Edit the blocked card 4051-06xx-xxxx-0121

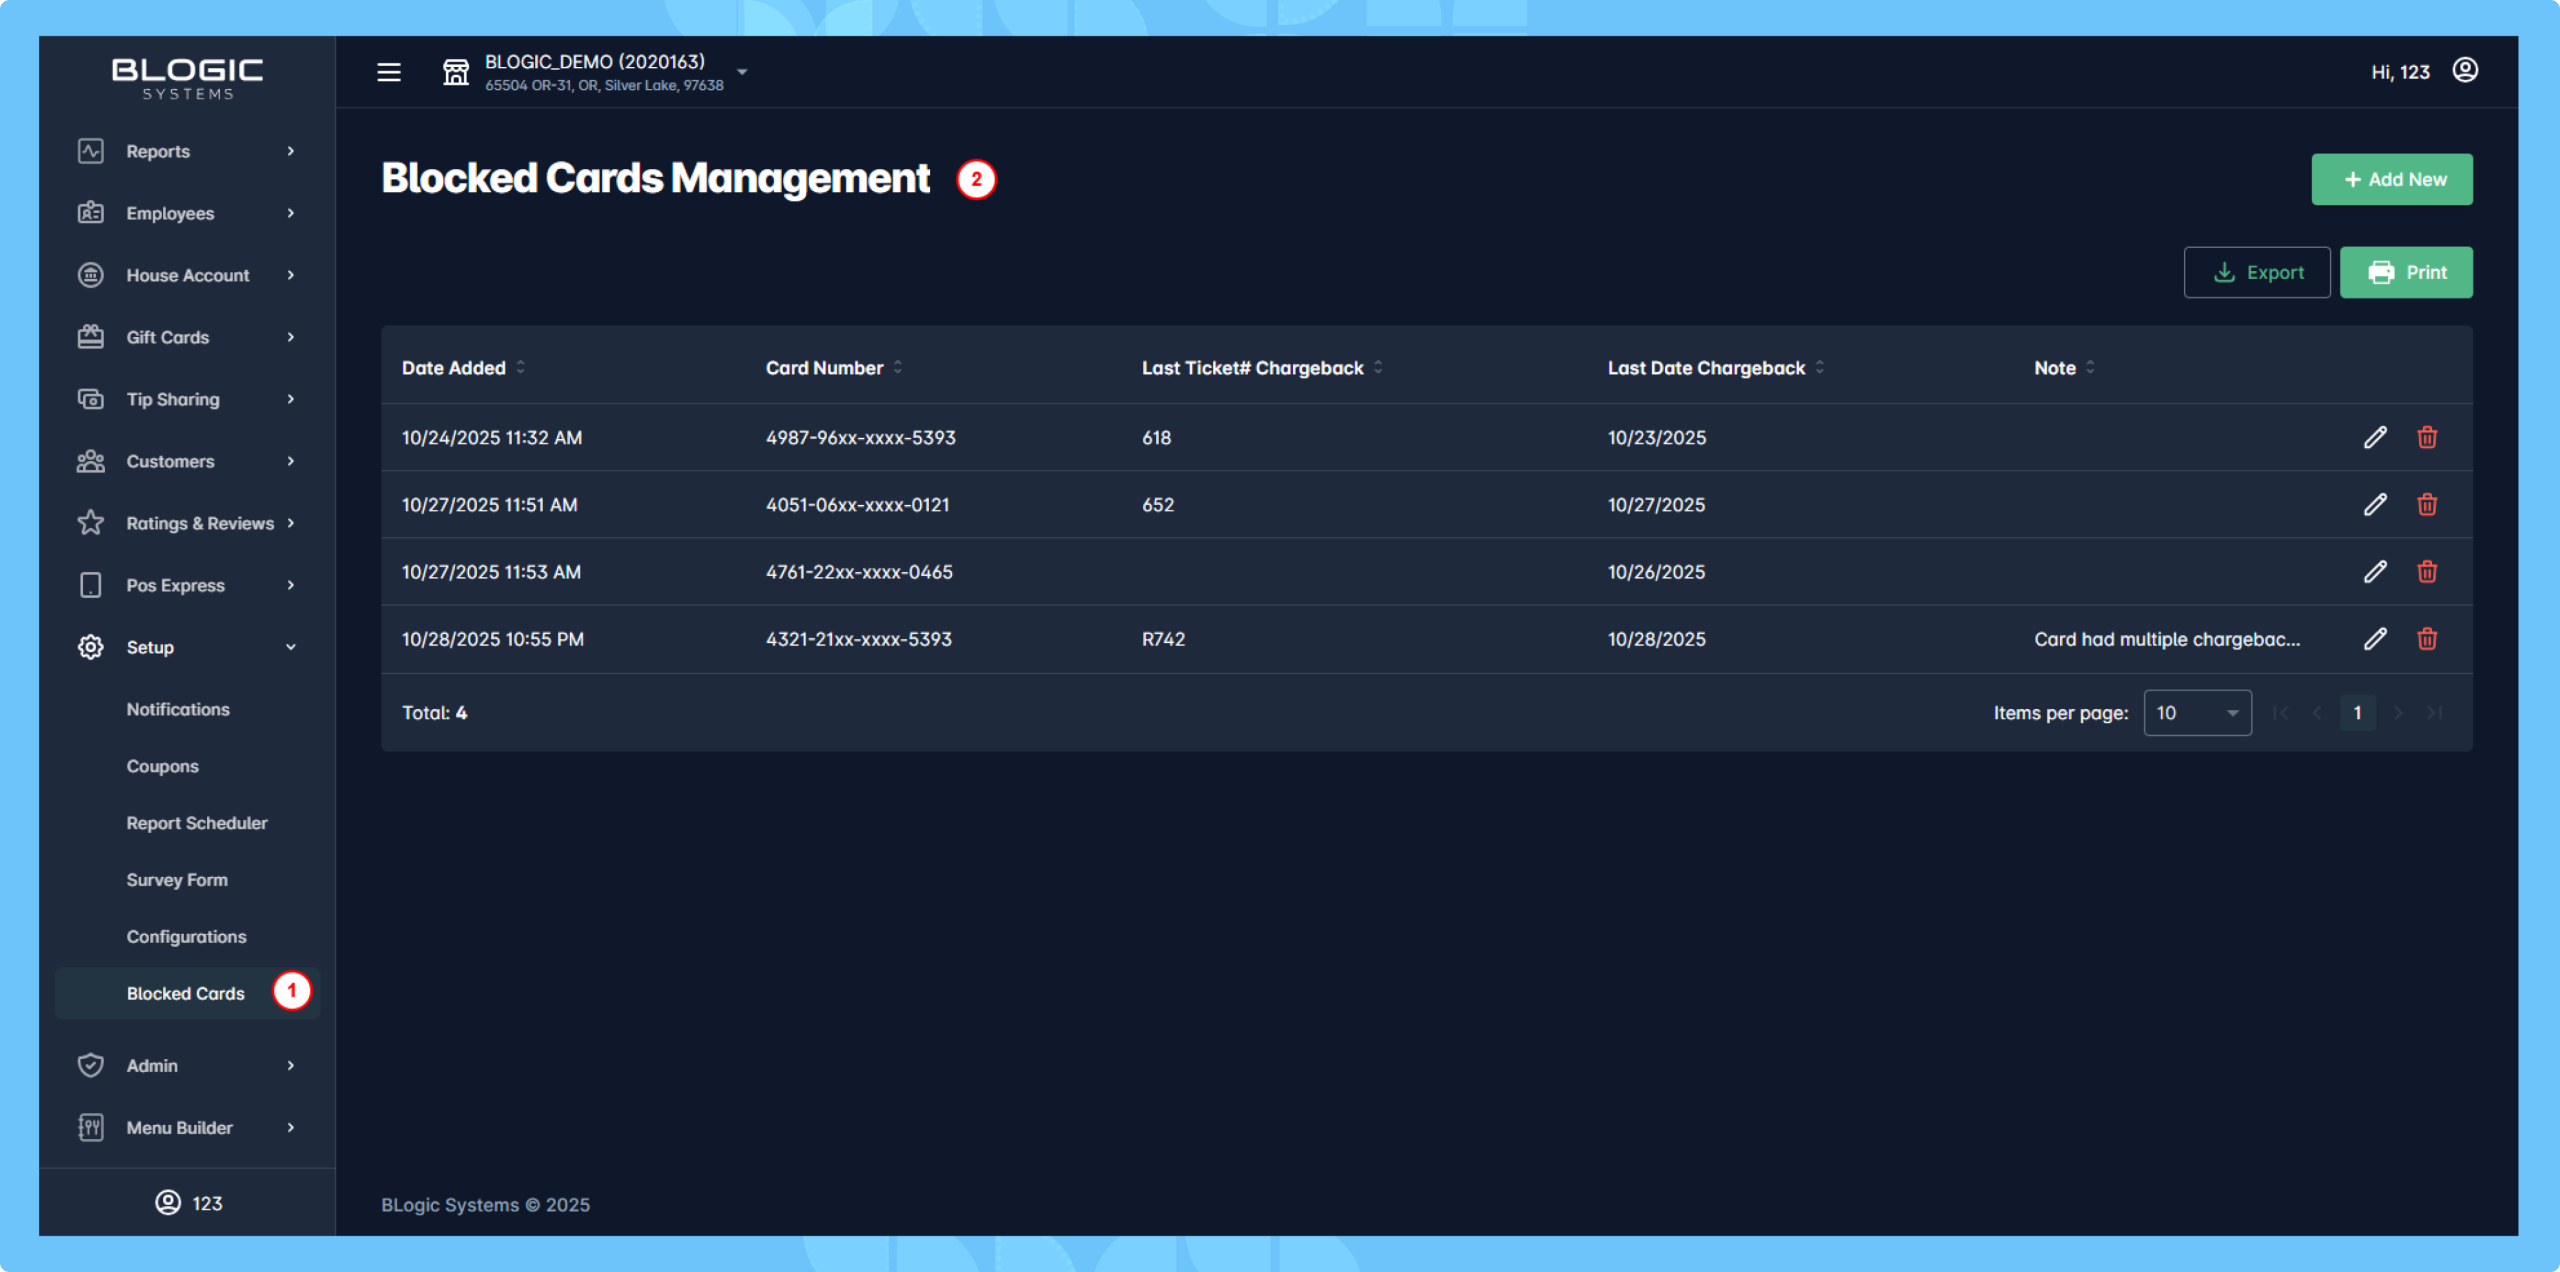pos(2375,504)
